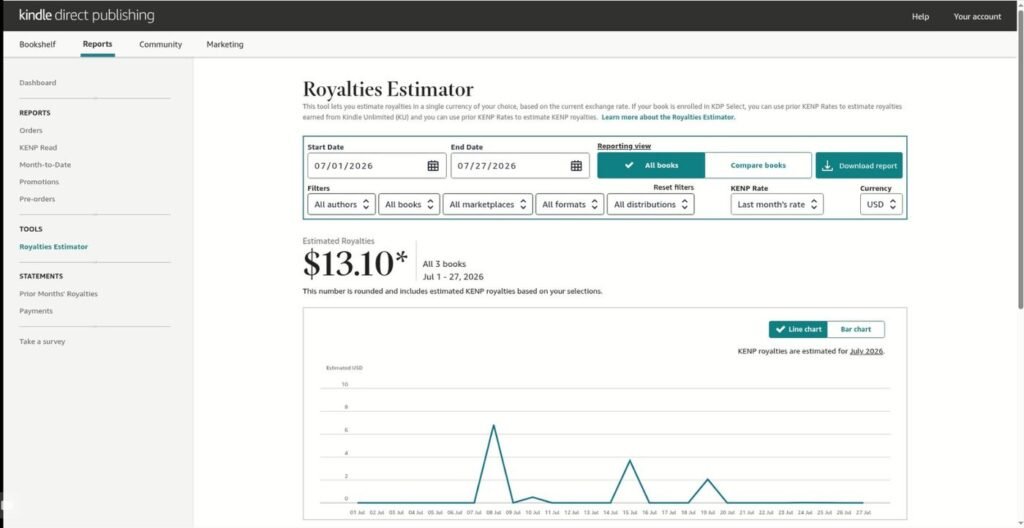
Task: Select Royalties Estimator in sidebar
Action: pyautogui.click(x=54, y=247)
